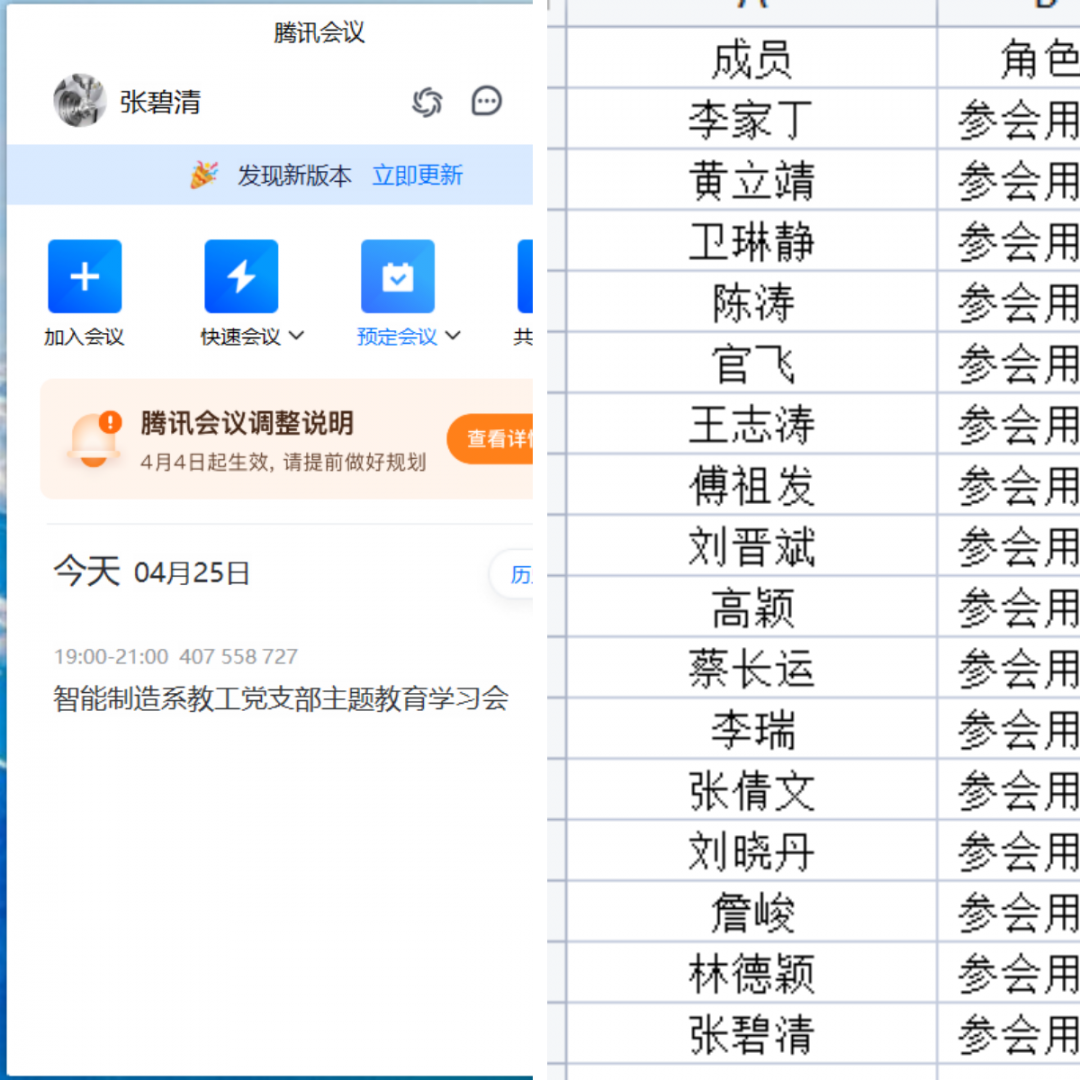Open the 智能制造系教工党支部主题教育学习会 meeting
The width and height of the screenshot is (1080, 1080).
[x=281, y=697]
